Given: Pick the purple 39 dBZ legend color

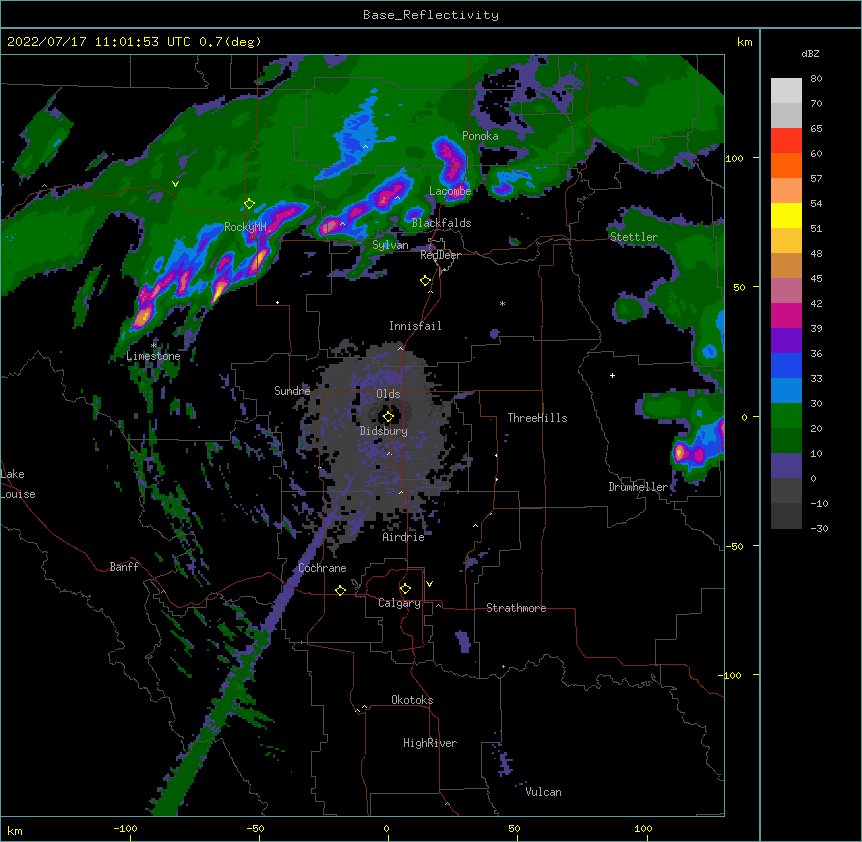Looking at the screenshot, I should click(x=786, y=341).
